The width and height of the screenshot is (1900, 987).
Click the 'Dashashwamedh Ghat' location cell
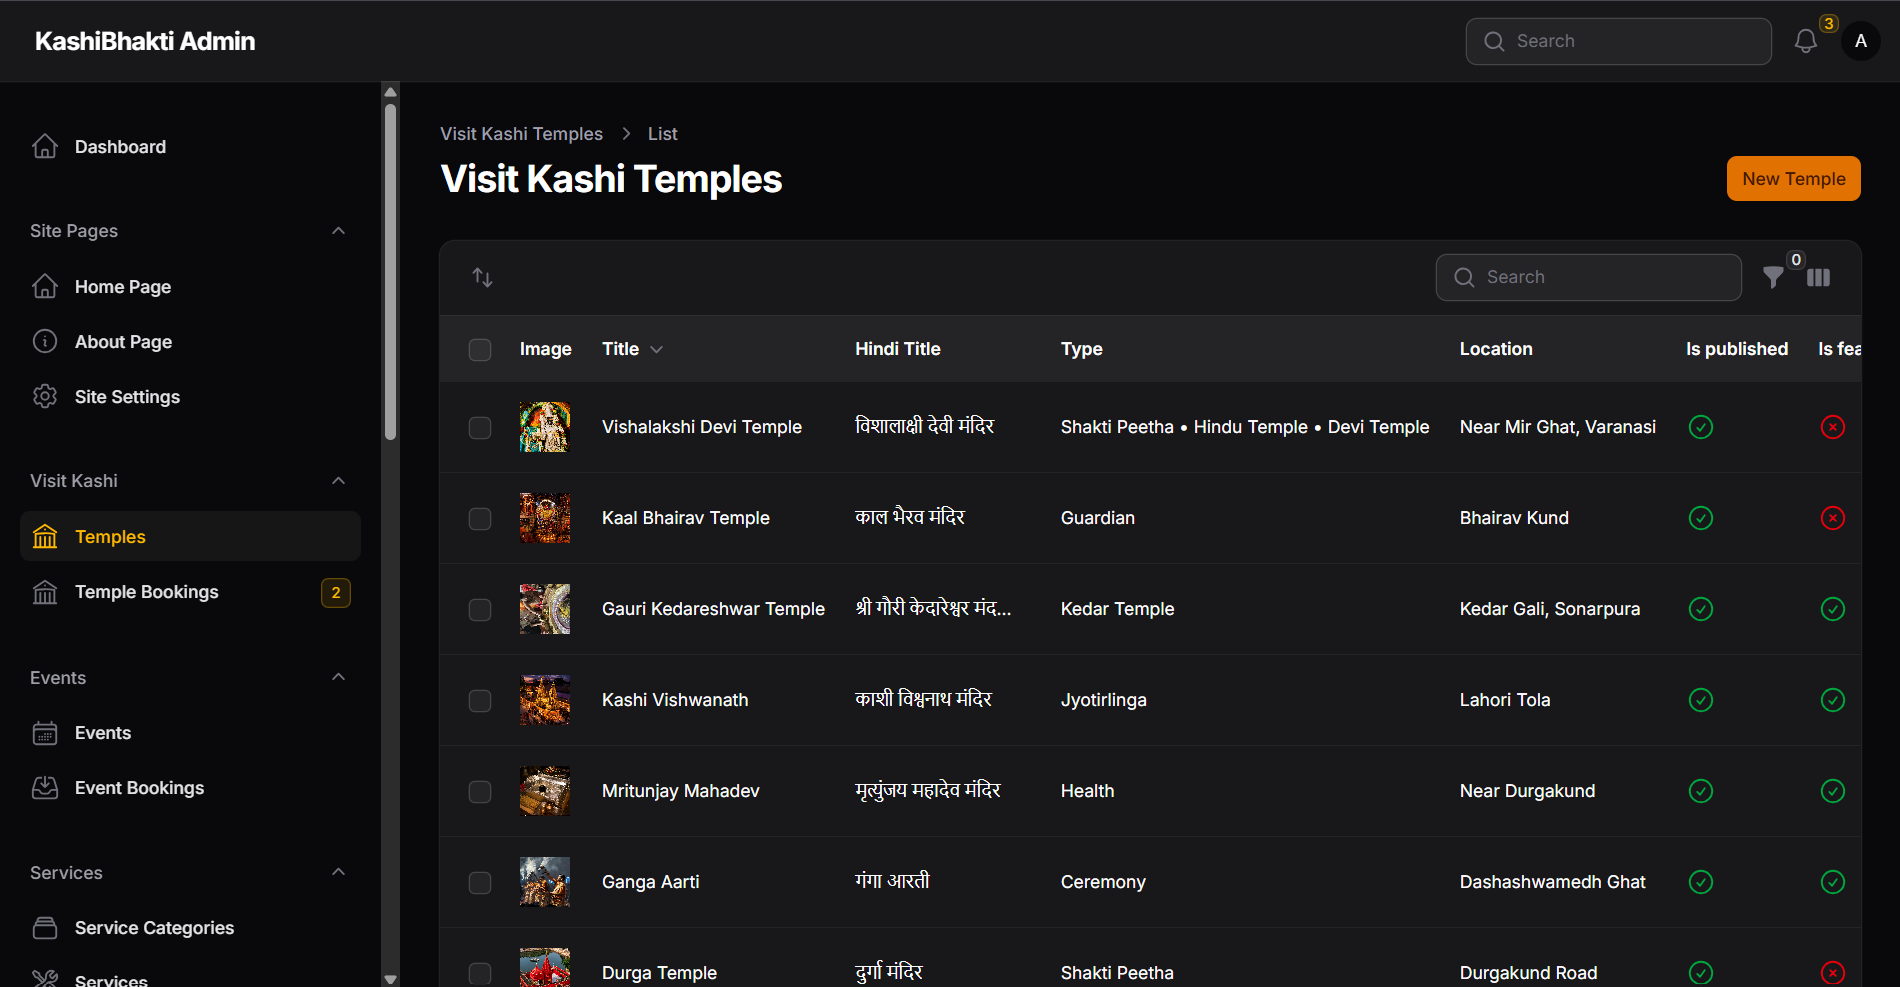coord(1552,882)
